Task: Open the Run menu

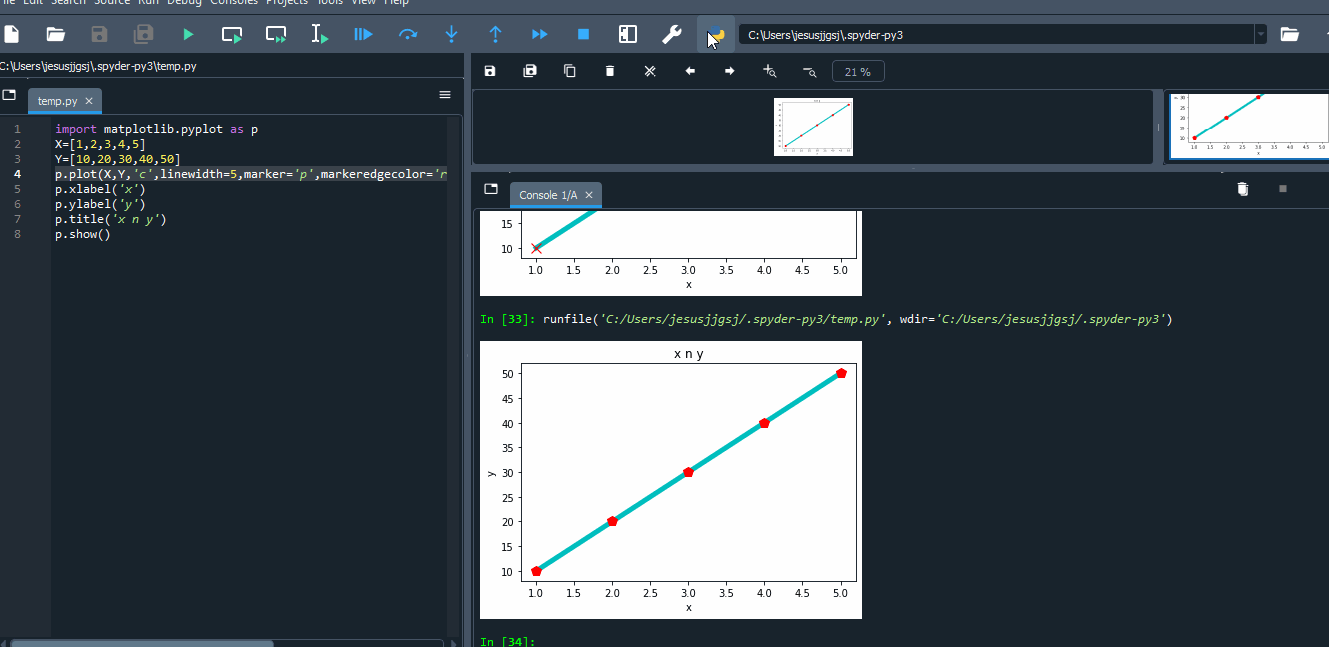Action: pyautogui.click(x=148, y=3)
